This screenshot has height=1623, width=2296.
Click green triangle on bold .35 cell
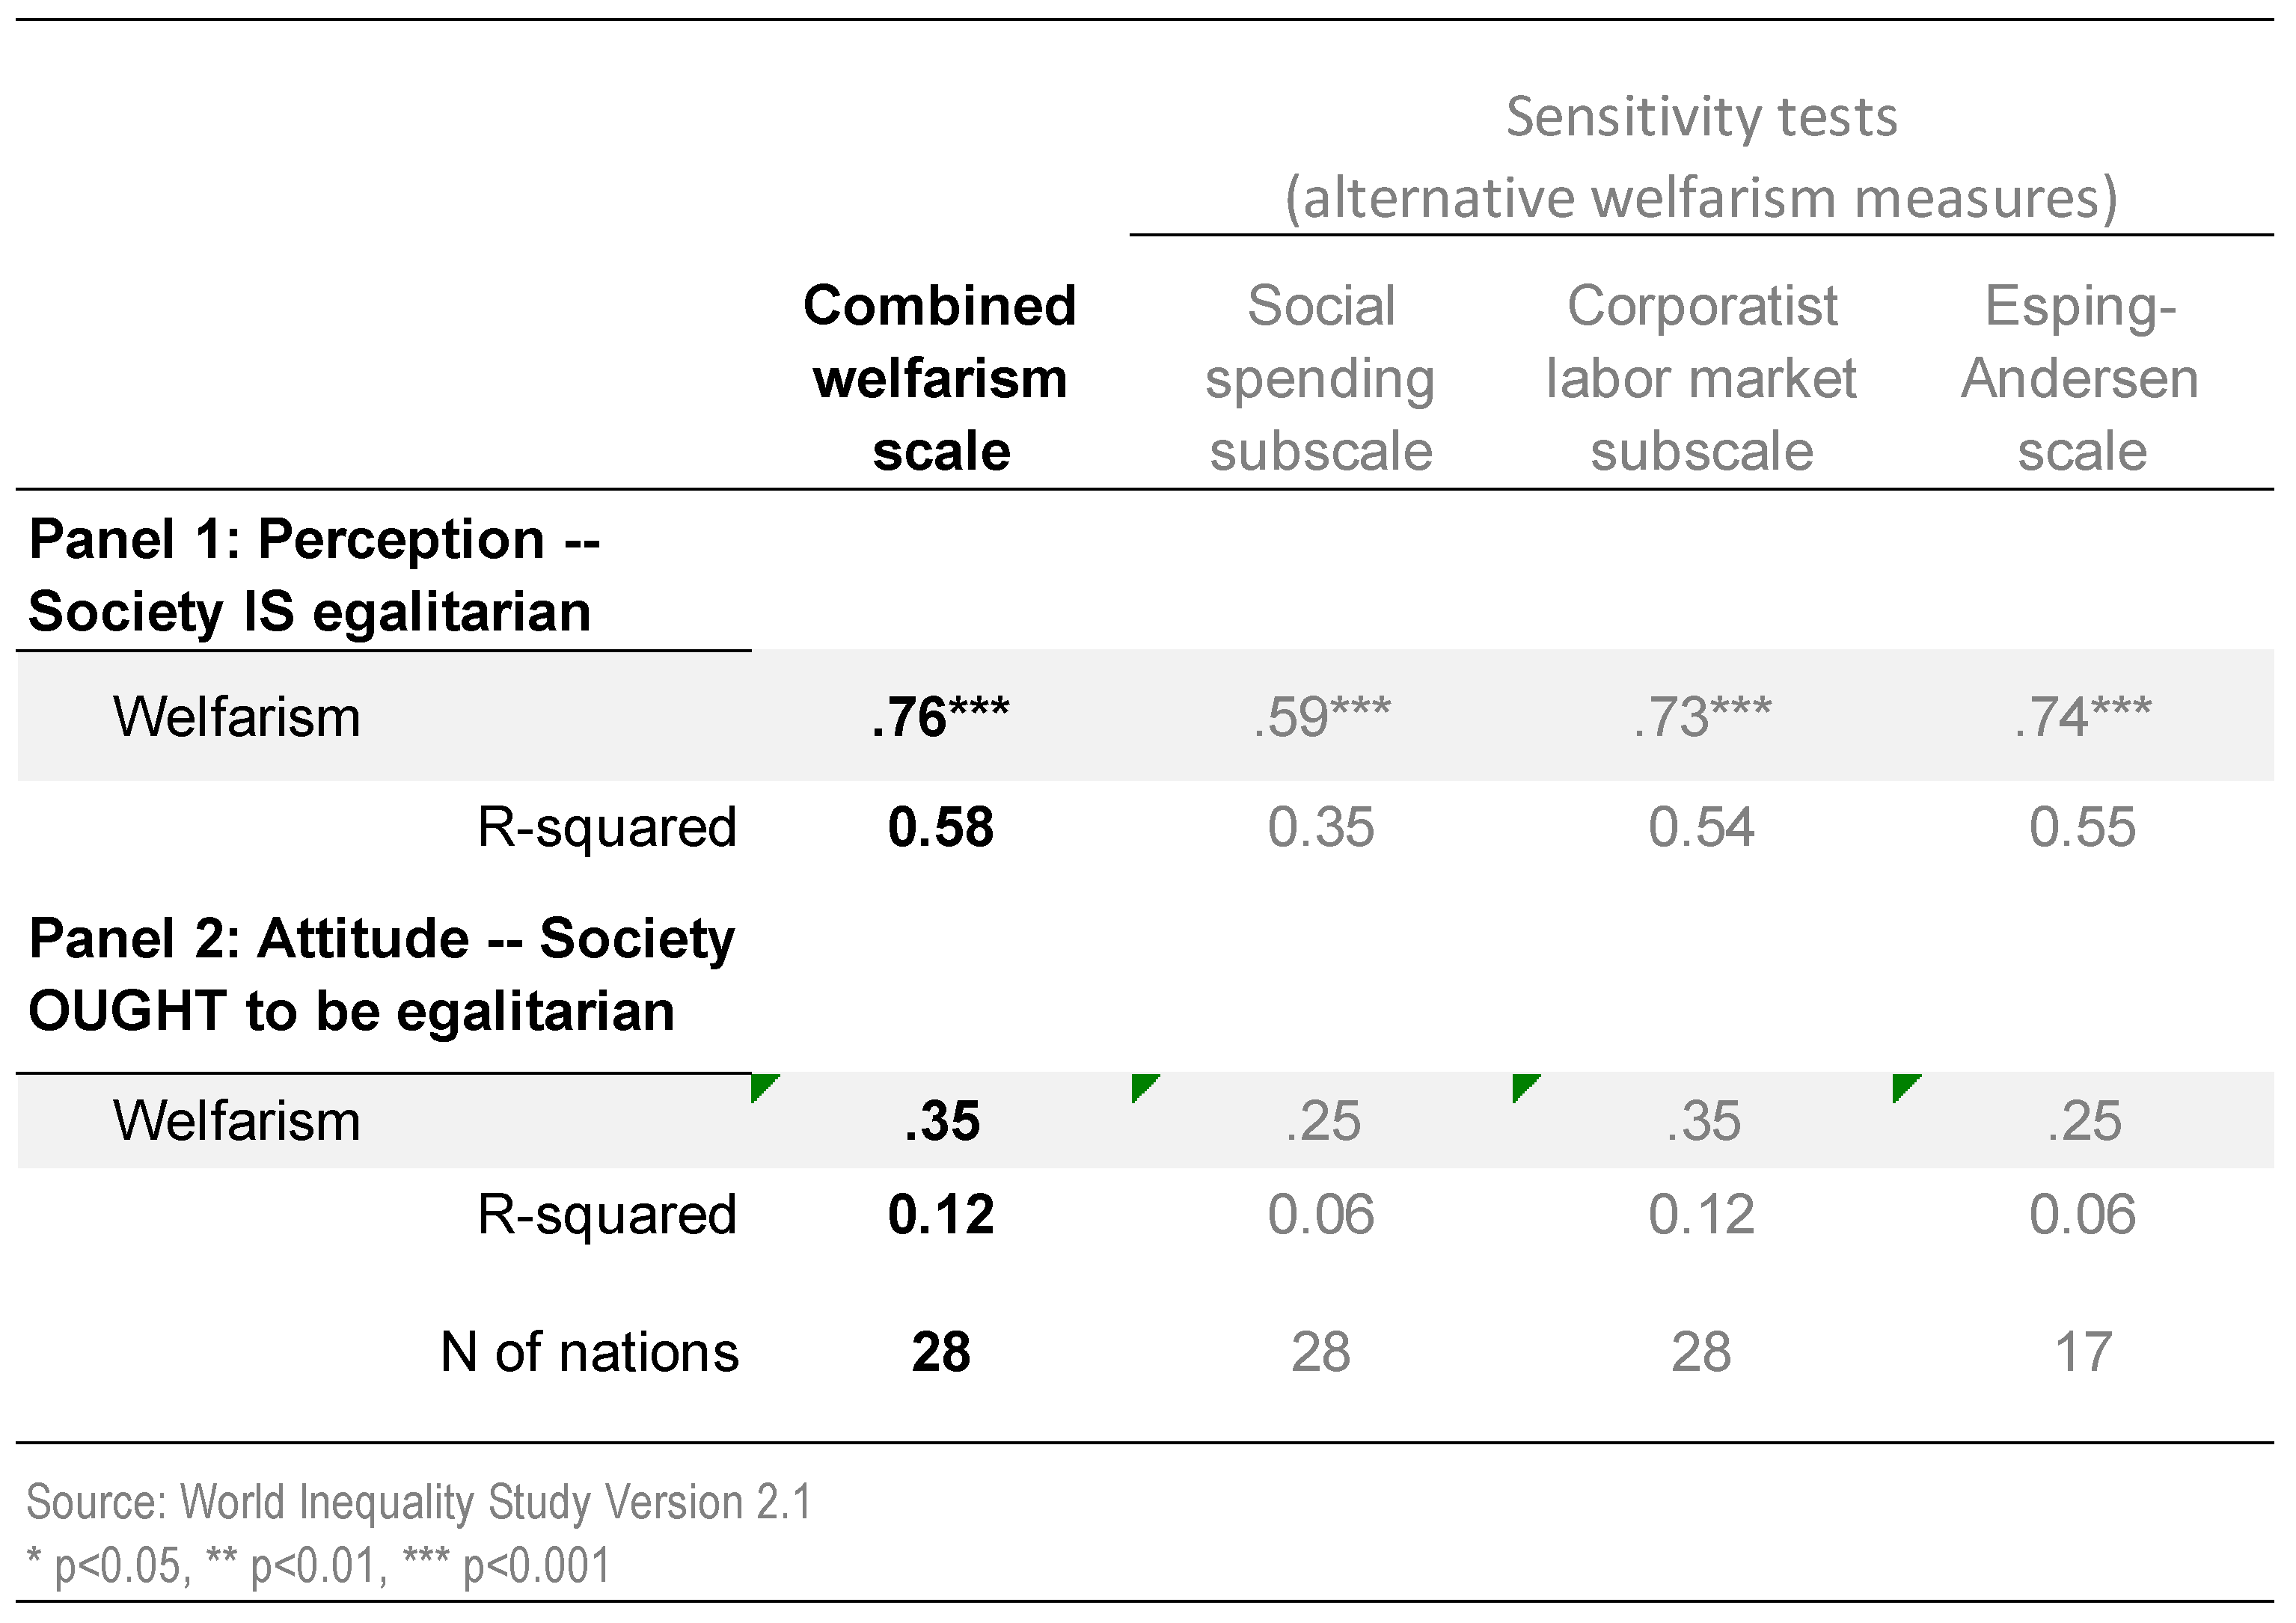761,1085
